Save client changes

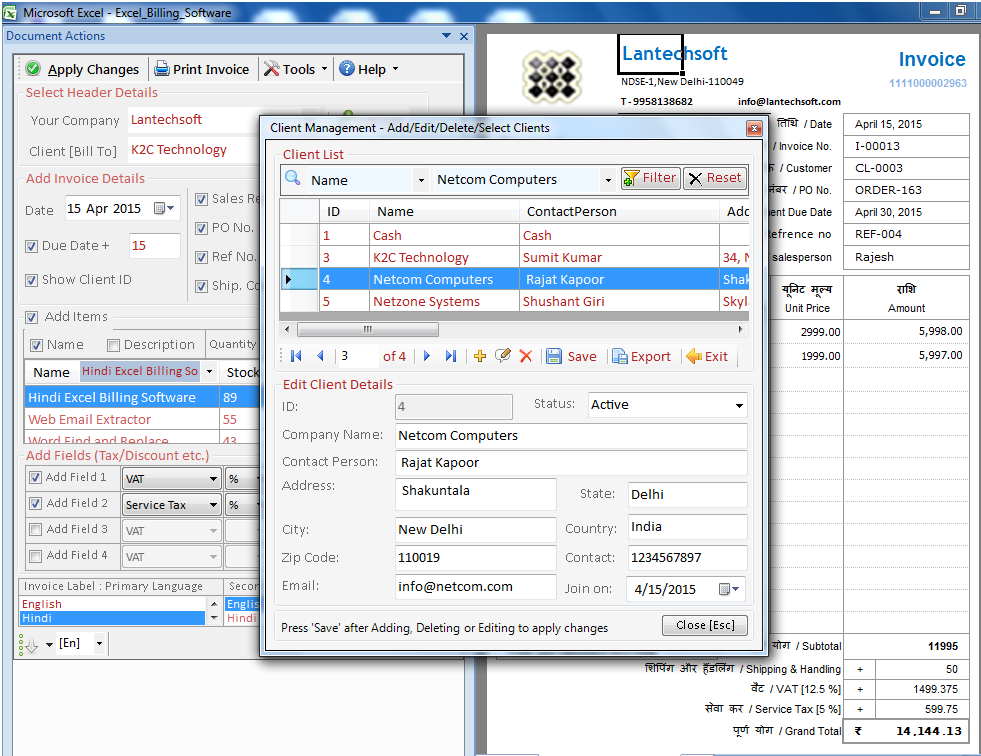coord(571,356)
